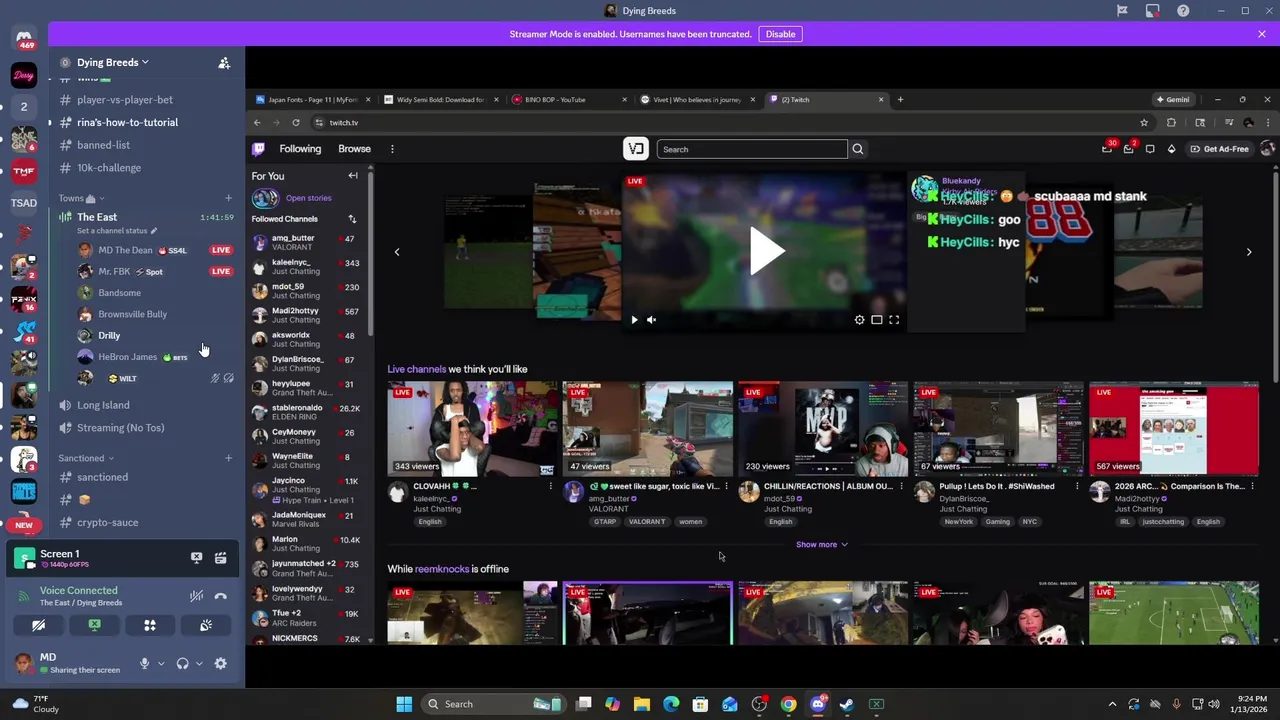Toggle screen share button in voice controls
Viewport: 1280px width, 720px height.
tap(94, 625)
